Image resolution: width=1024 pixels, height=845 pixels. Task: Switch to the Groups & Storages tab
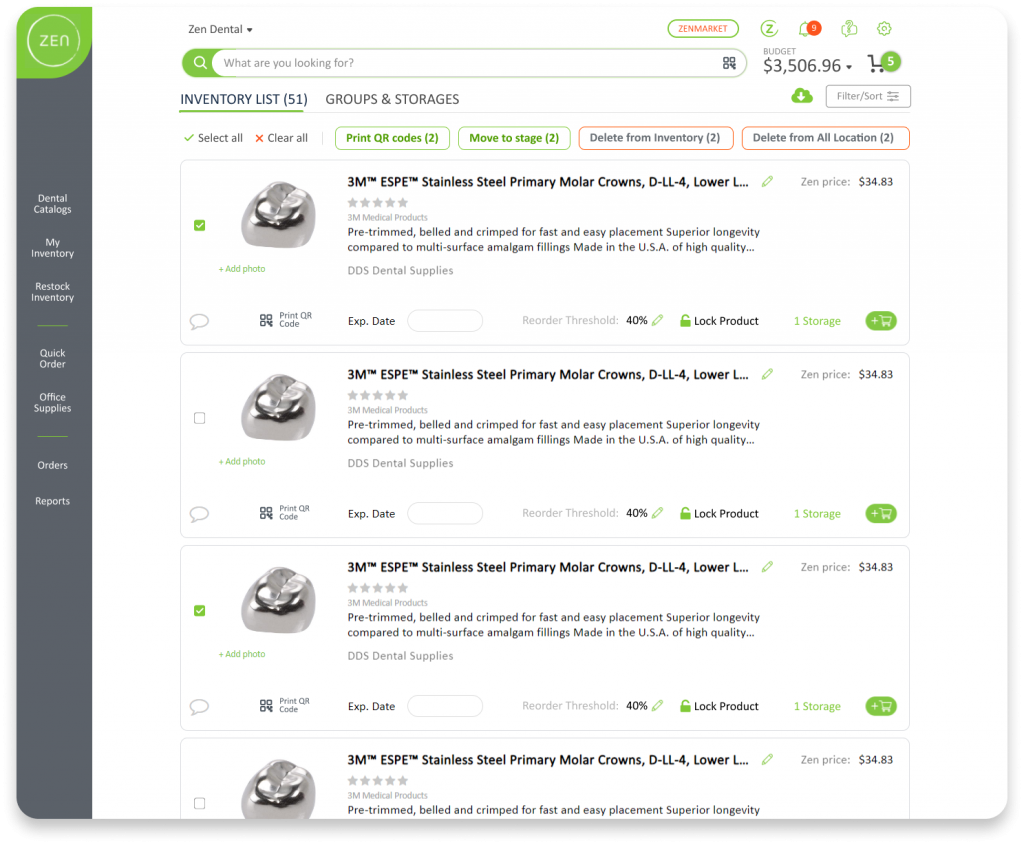[x=392, y=99]
